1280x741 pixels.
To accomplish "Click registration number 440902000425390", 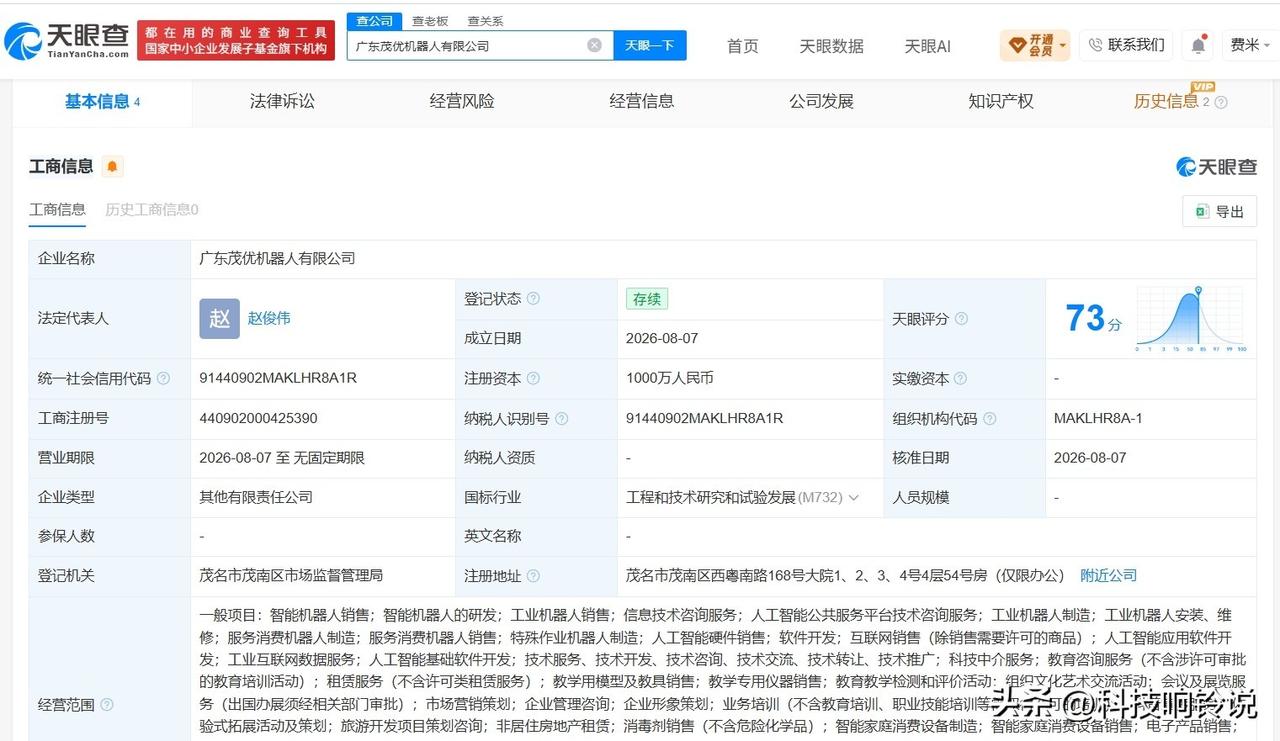I will 258,418.
